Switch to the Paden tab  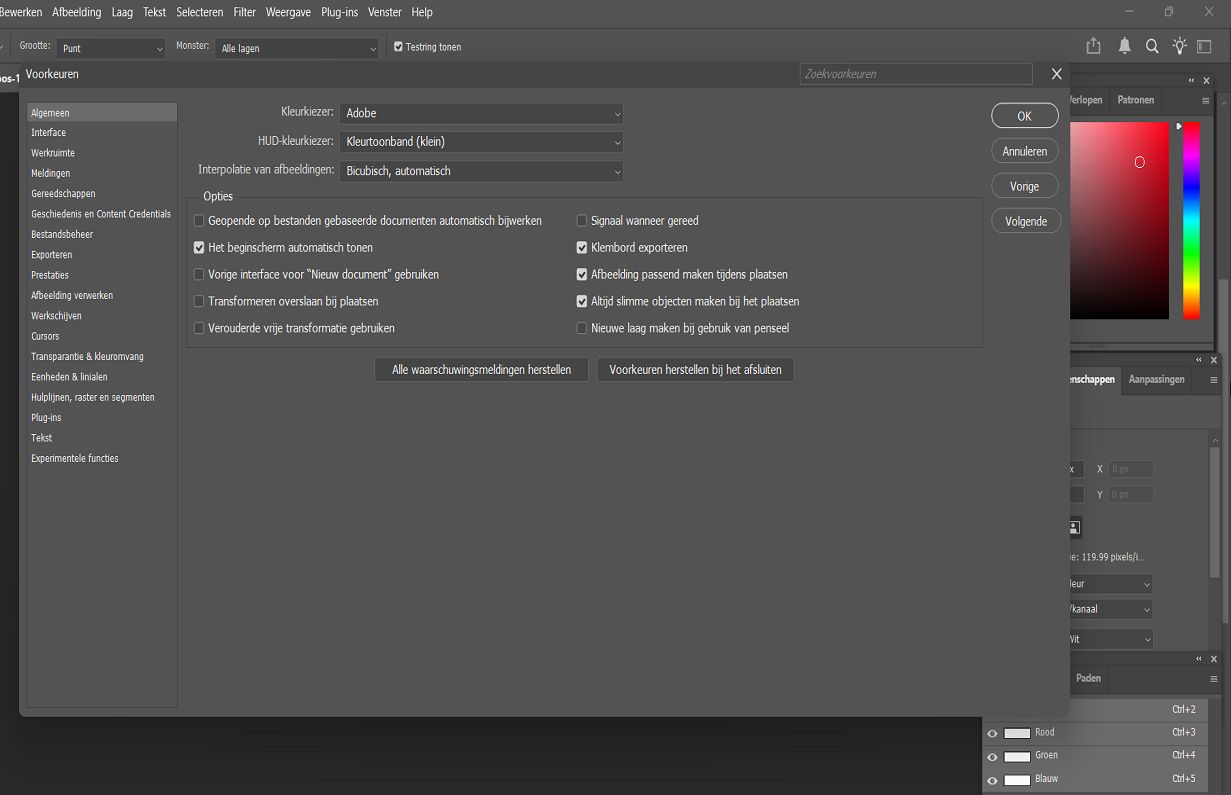[x=1088, y=679]
